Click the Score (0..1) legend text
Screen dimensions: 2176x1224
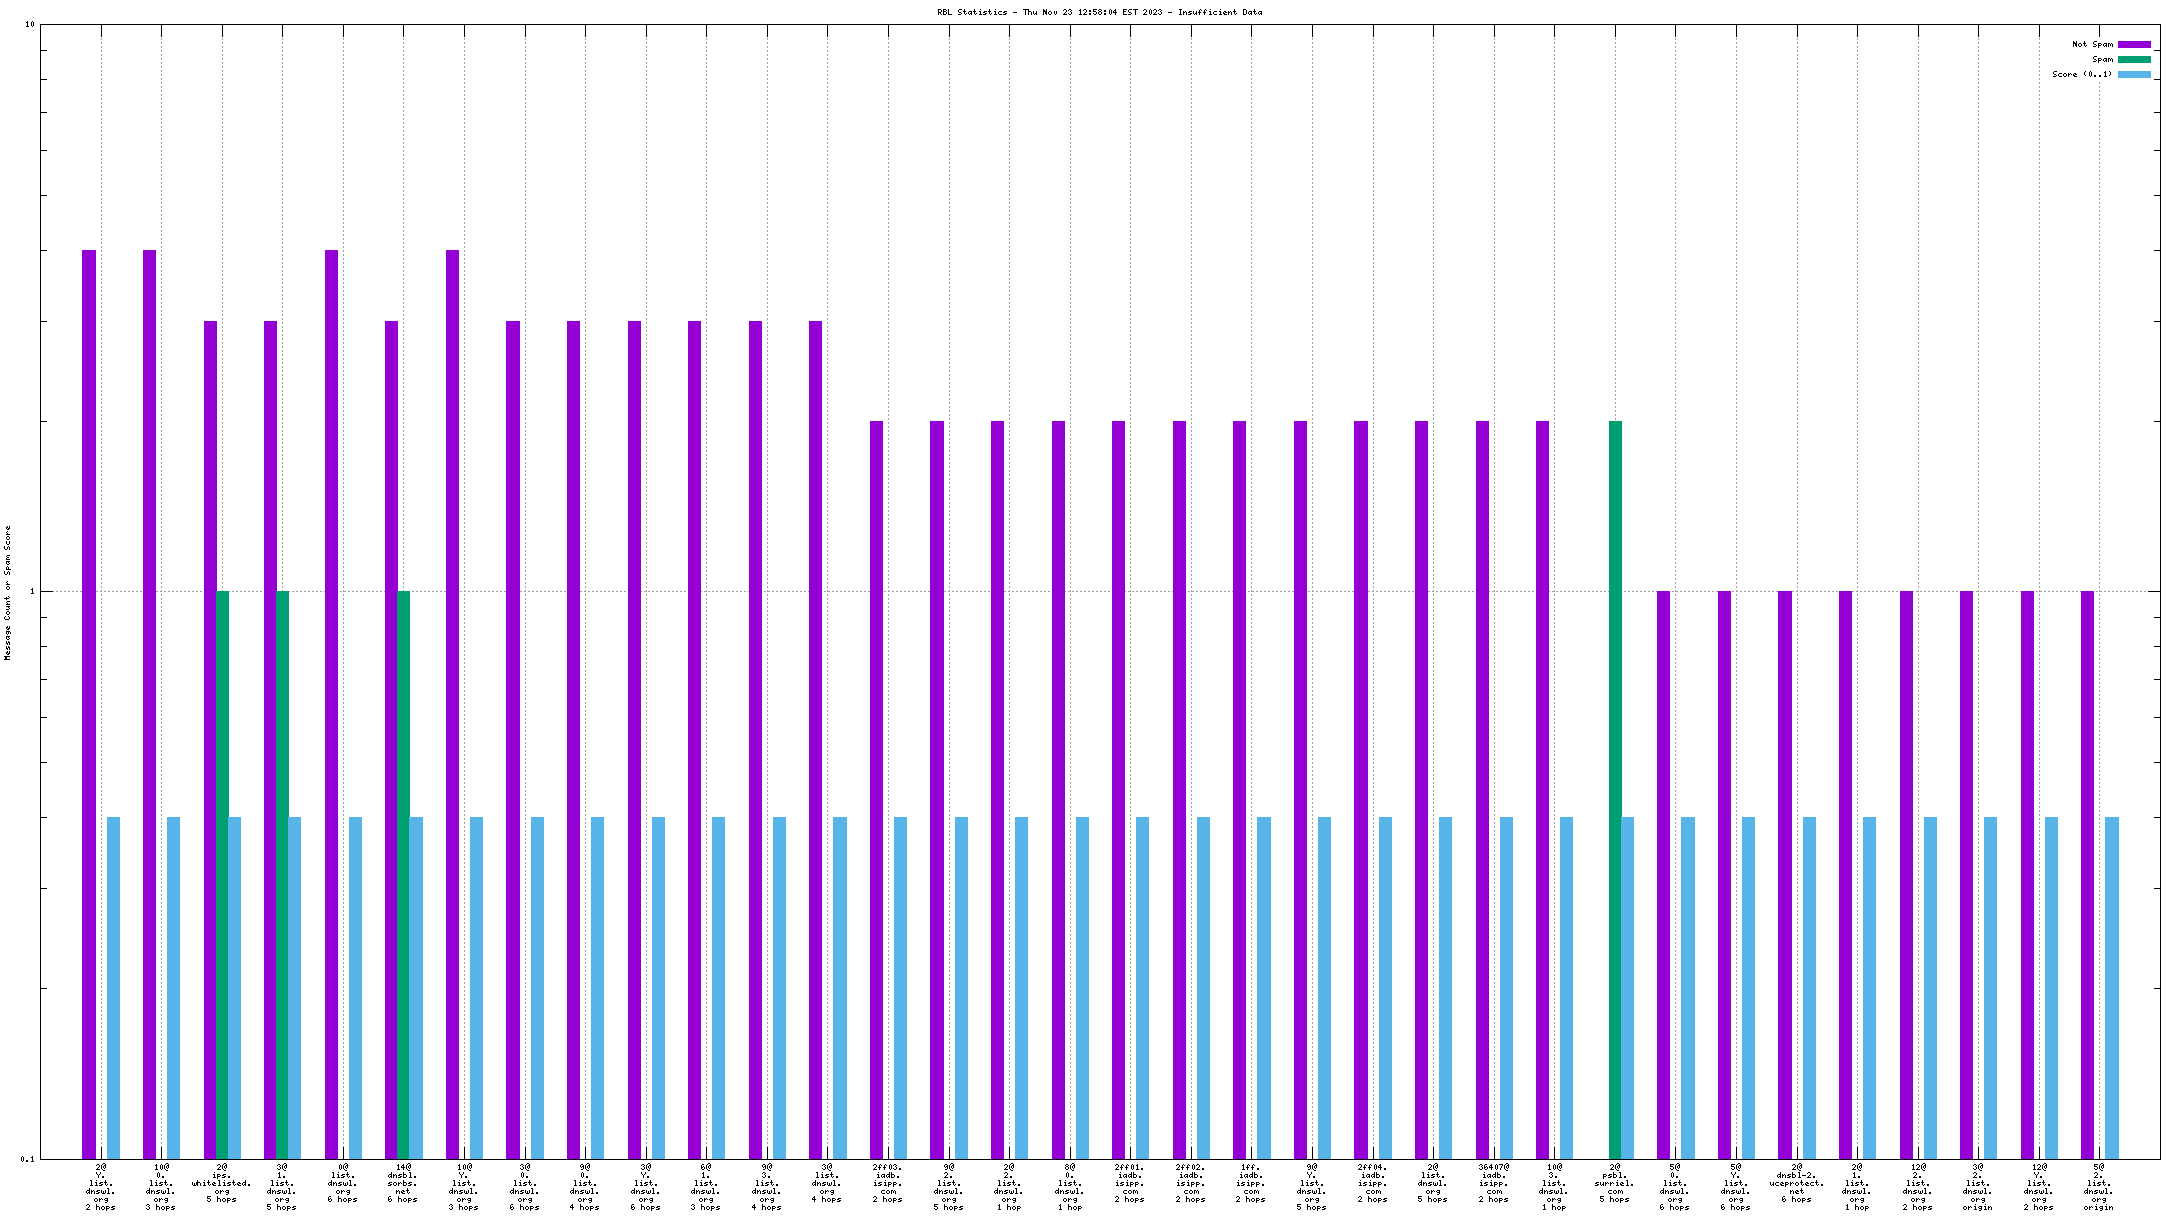pos(2082,74)
